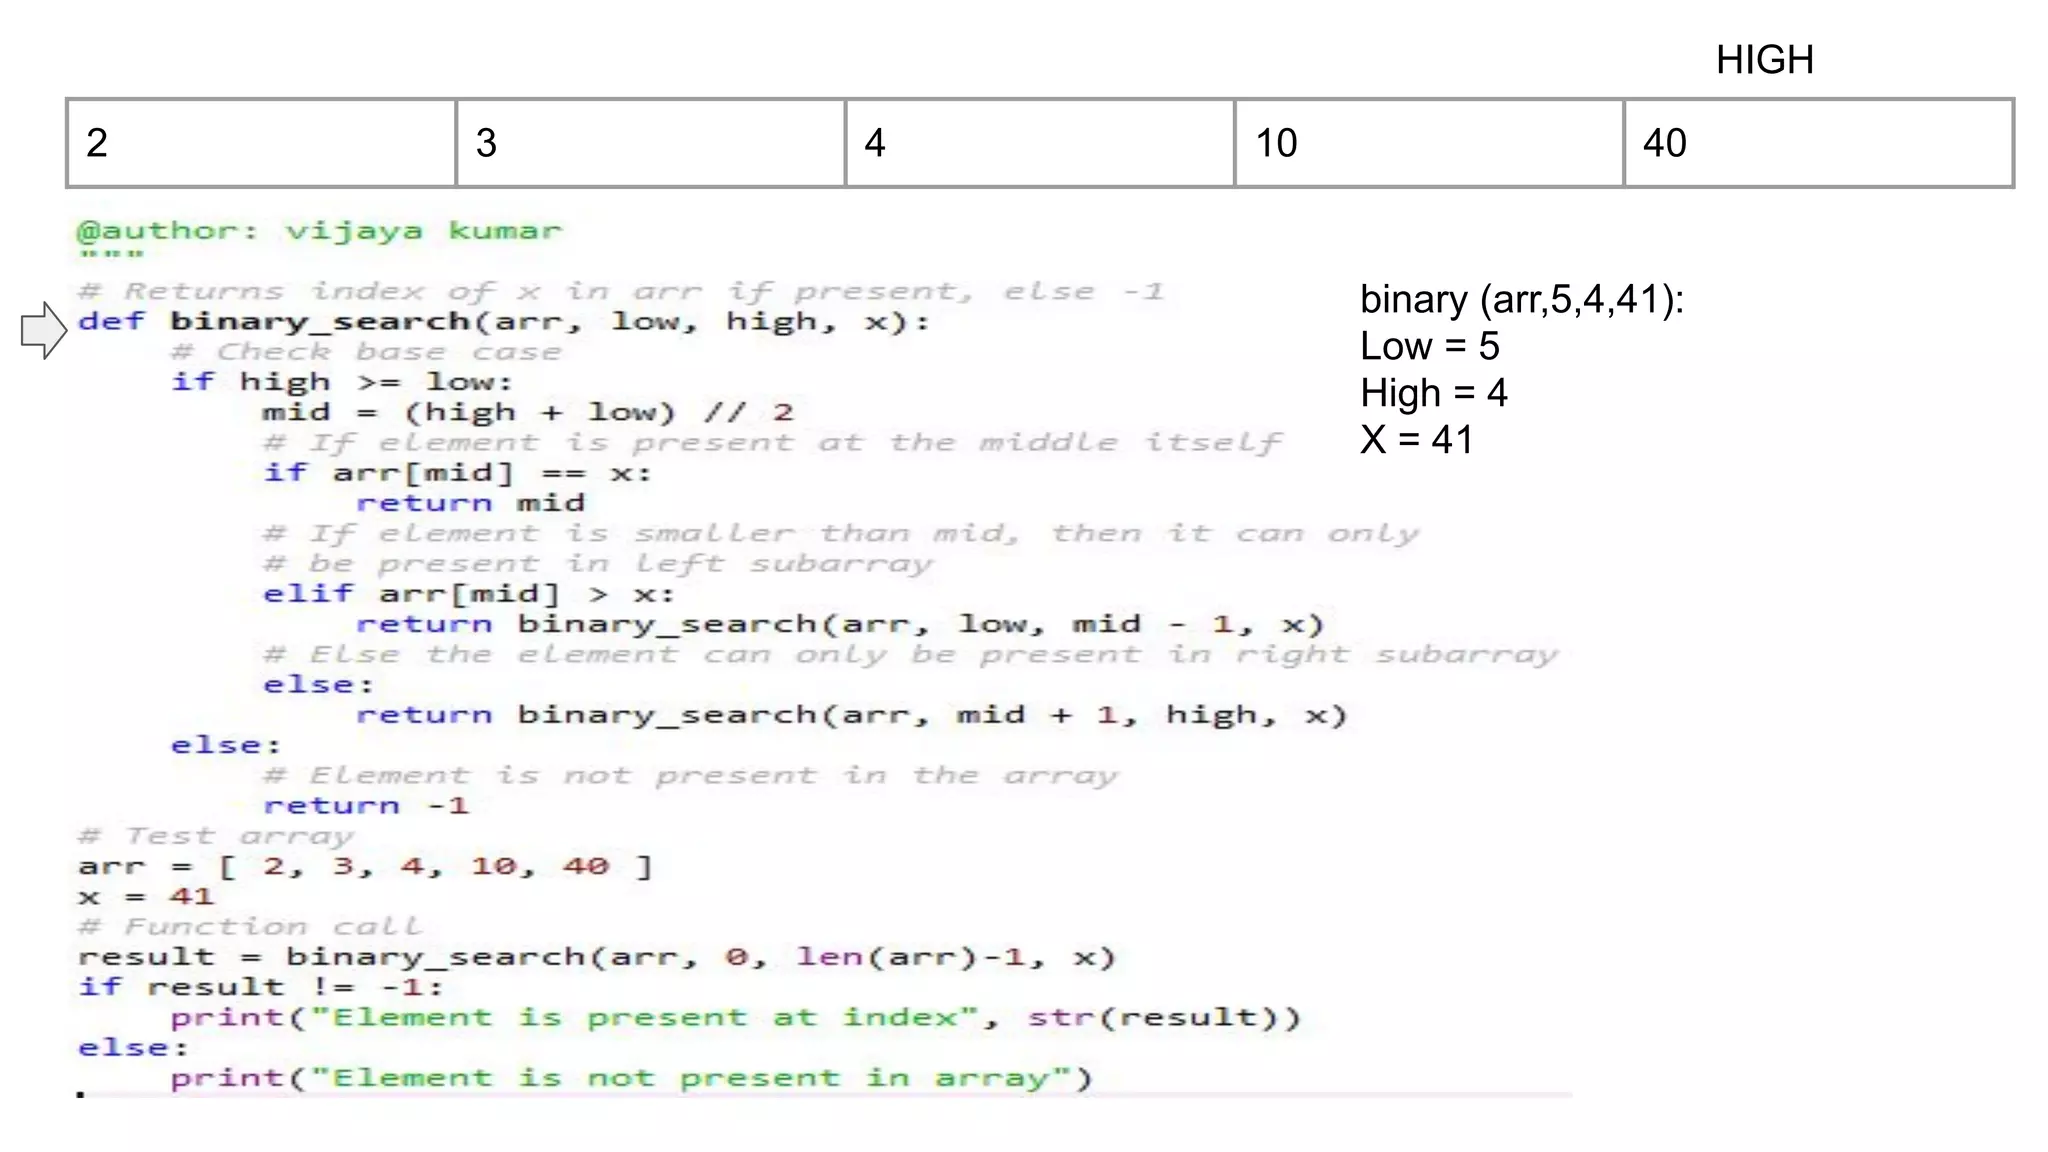The width and height of the screenshot is (2048, 1152).
Task: Click the 'X = 41' line
Action: [1416, 440]
